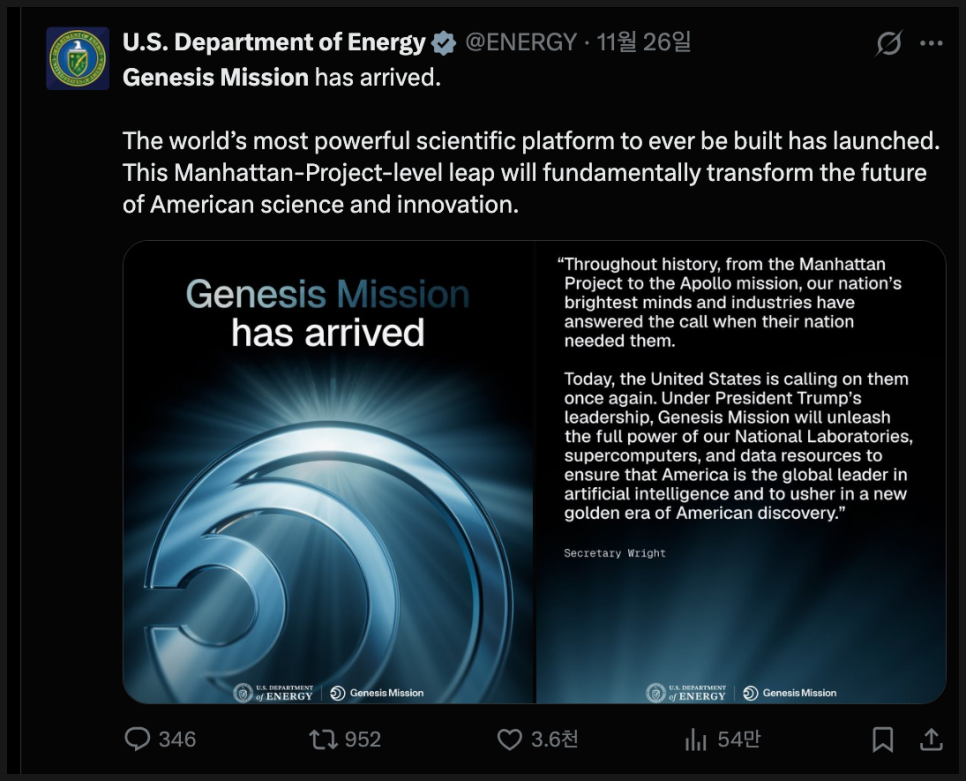Click the reply speech bubble icon
This screenshot has width=966, height=781.
coord(137,739)
